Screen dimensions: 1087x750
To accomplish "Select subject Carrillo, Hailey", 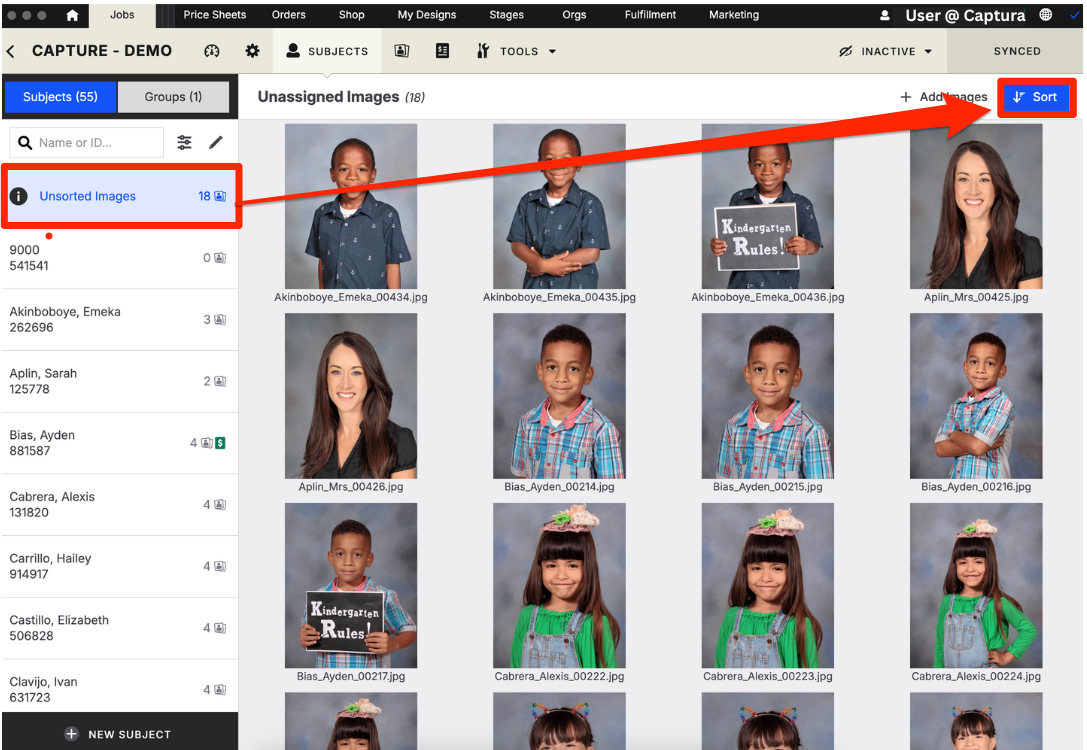I will [119, 566].
